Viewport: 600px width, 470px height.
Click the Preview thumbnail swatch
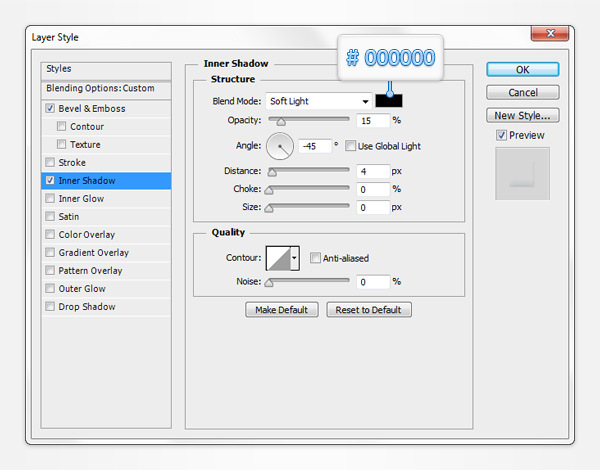(x=522, y=173)
